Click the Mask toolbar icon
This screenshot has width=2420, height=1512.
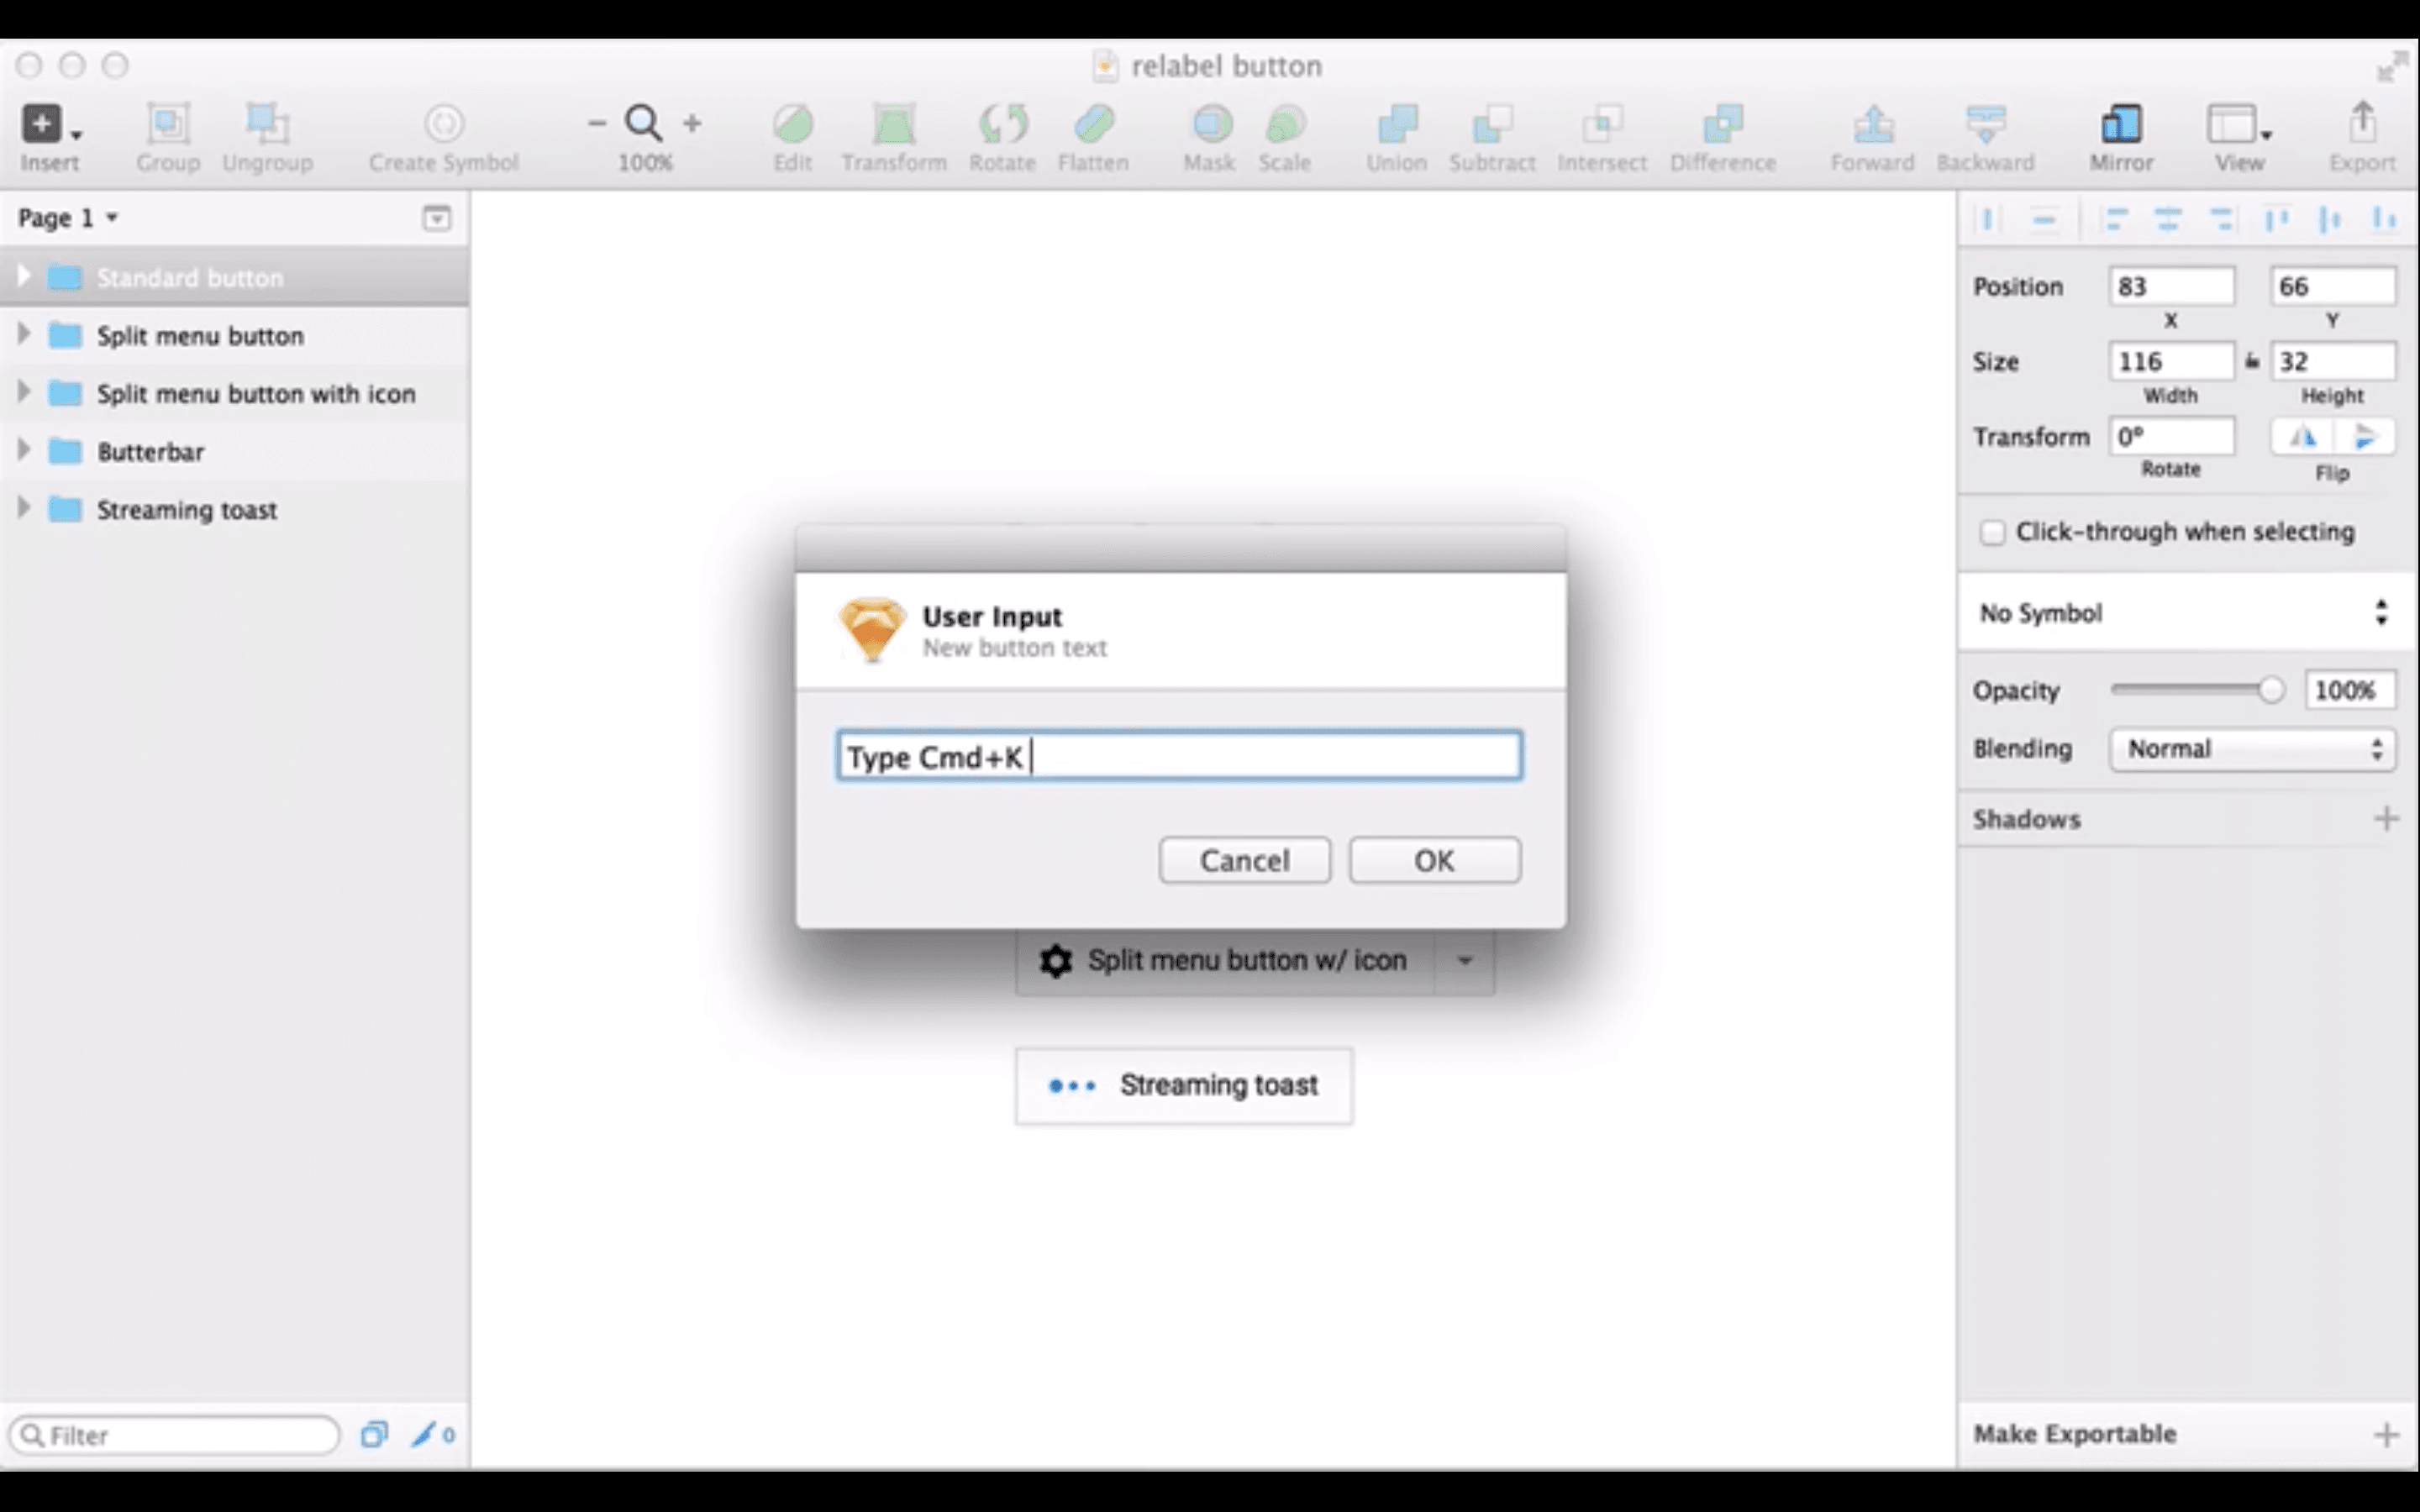tap(1211, 124)
